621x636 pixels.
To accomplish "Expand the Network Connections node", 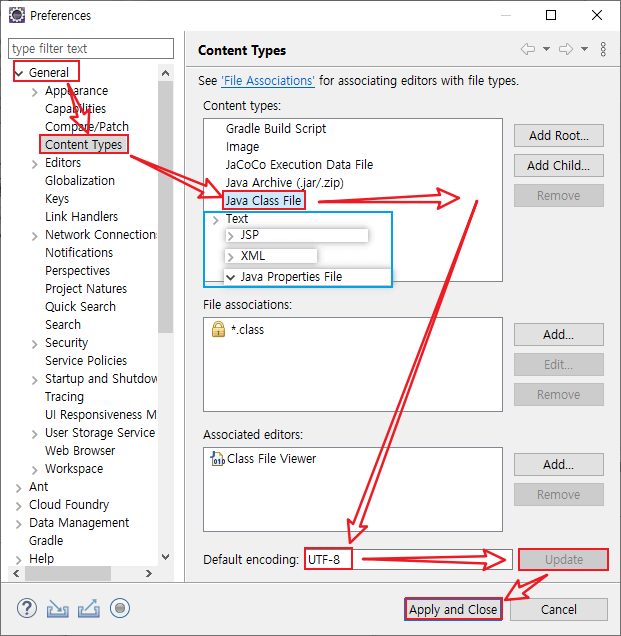I will (35, 236).
